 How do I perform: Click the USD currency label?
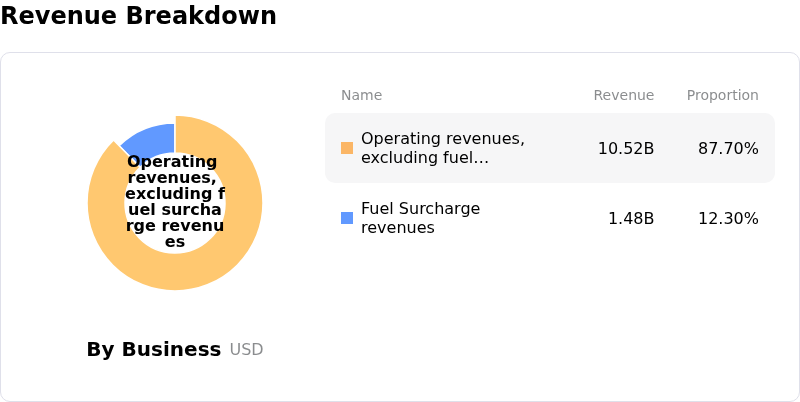[x=246, y=349]
